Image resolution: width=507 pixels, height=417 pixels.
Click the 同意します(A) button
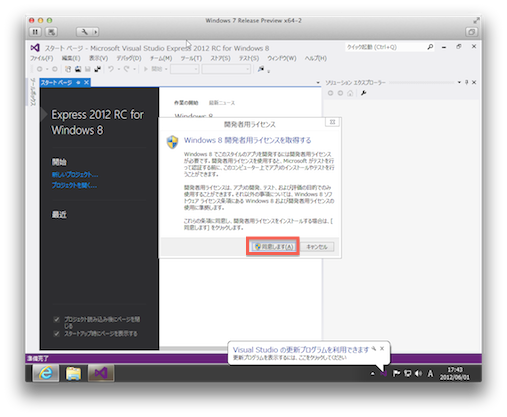click(x=273, y=247)
